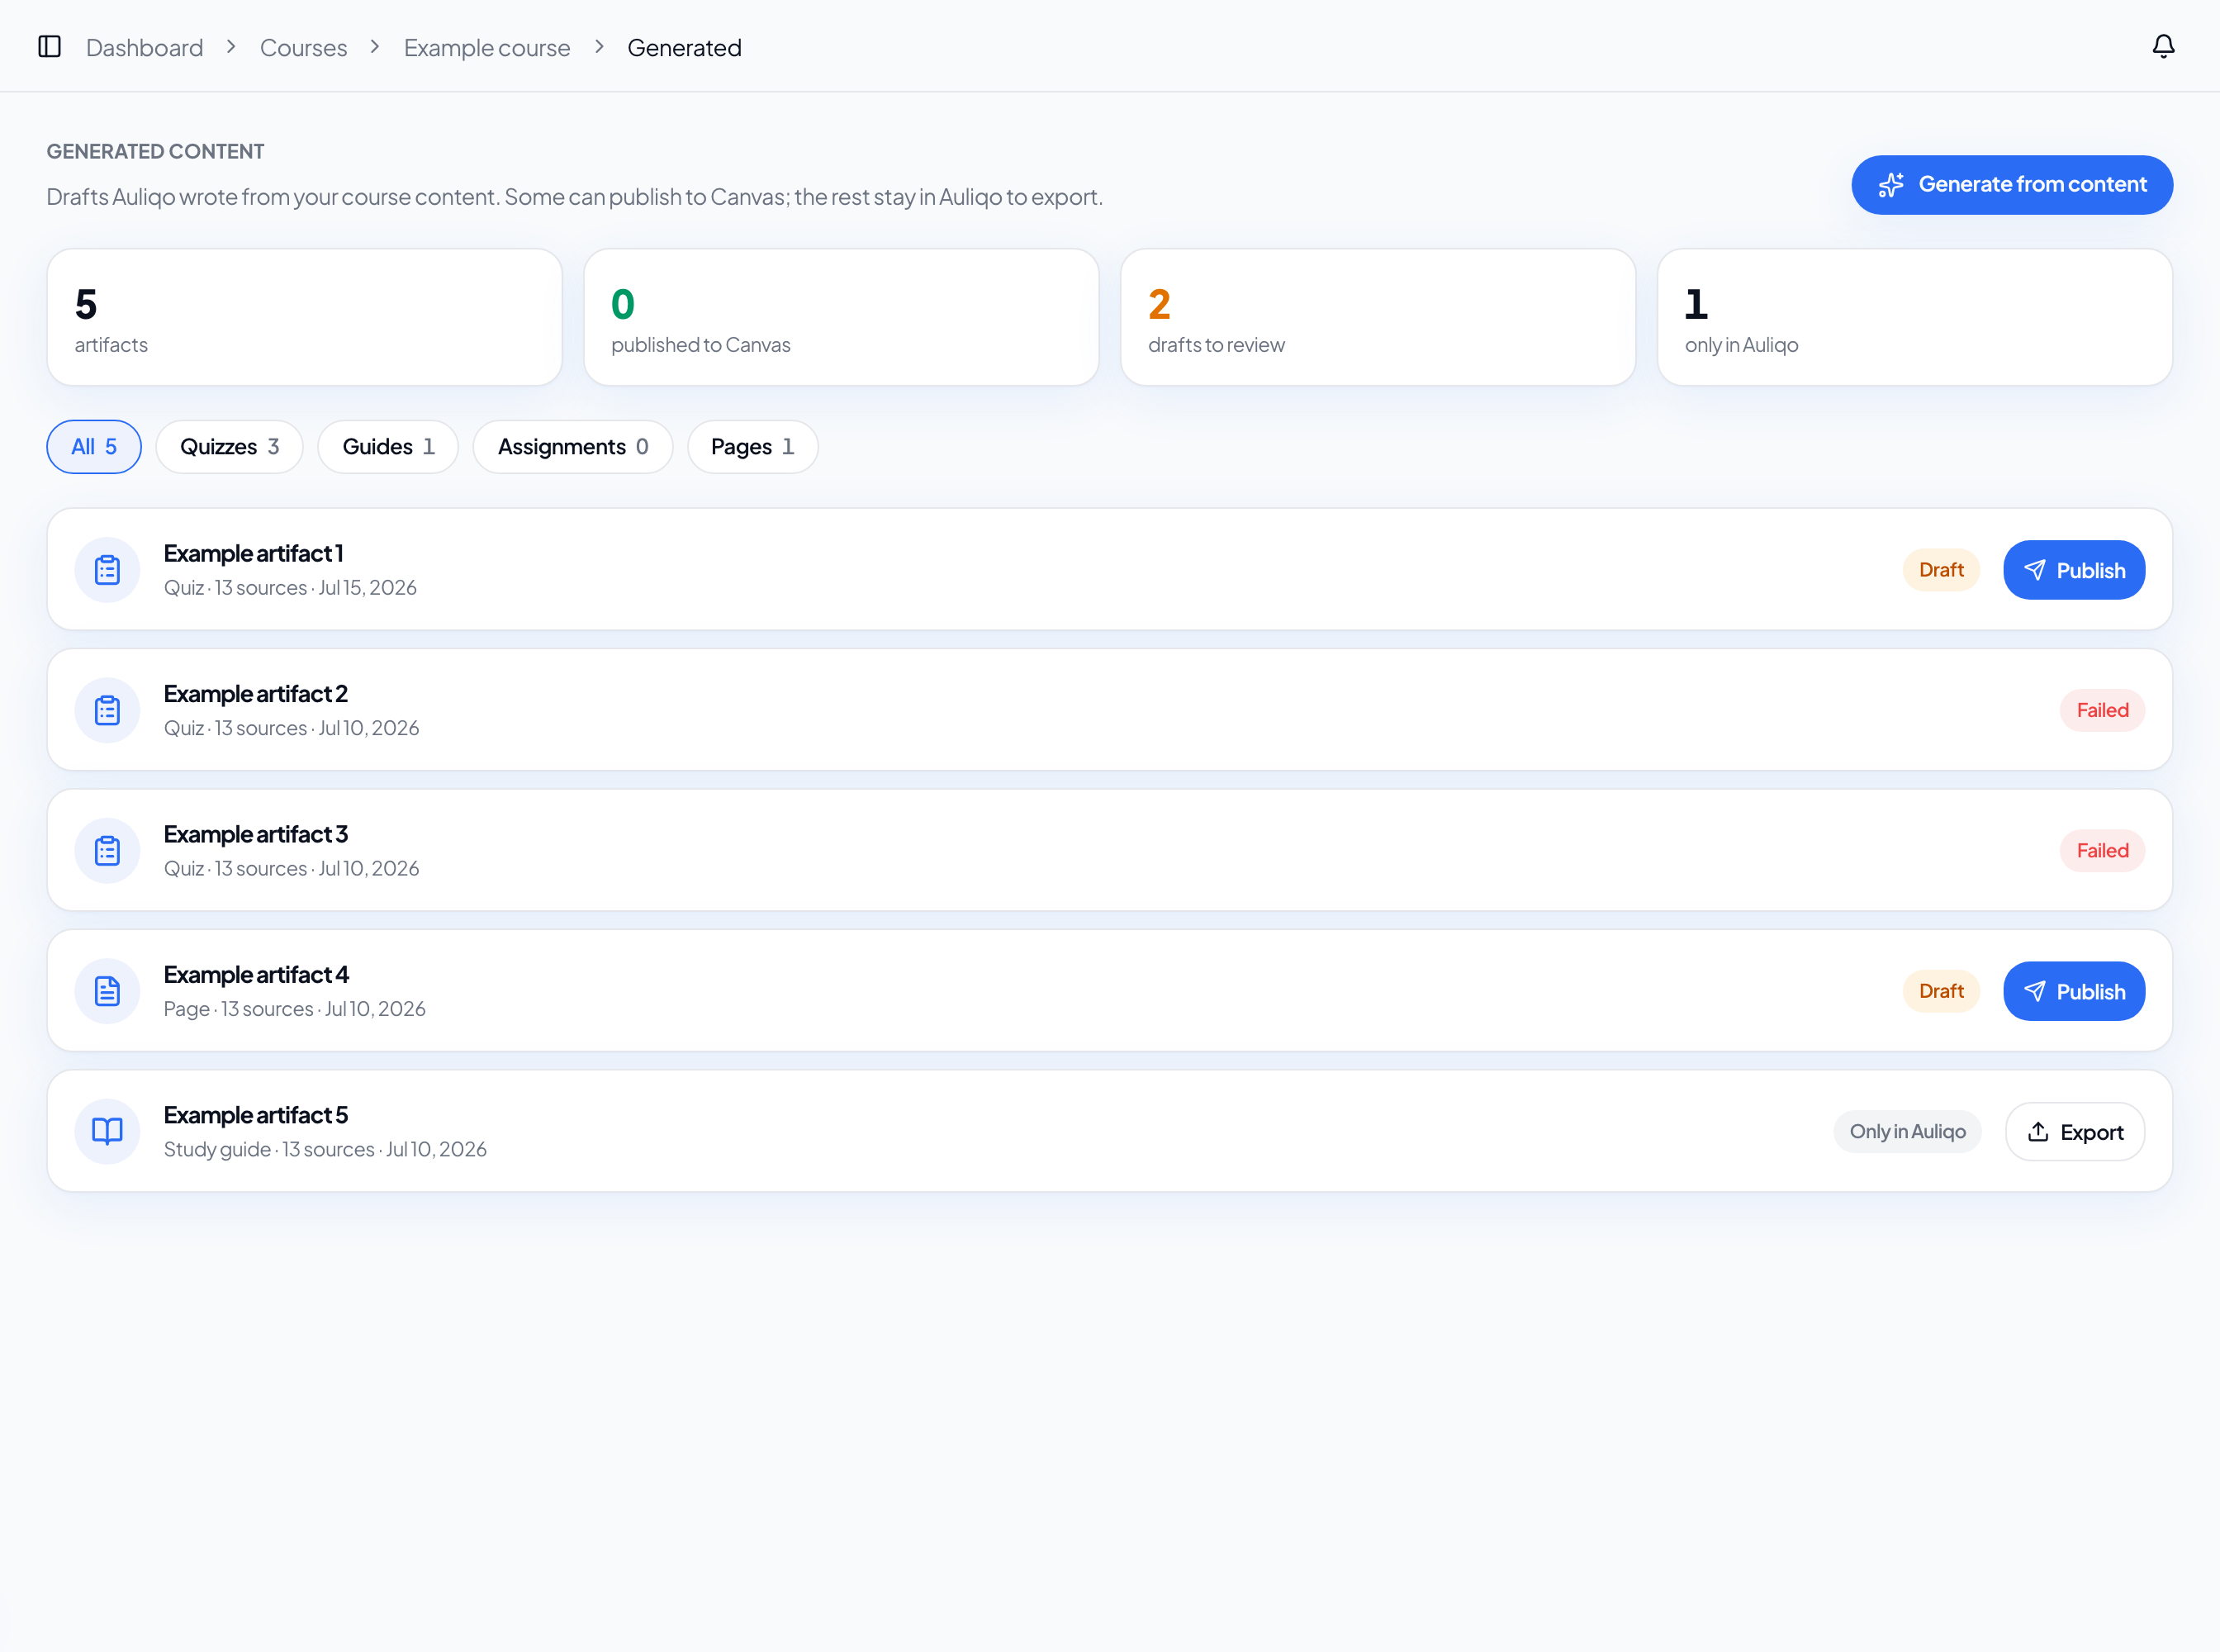Image resolution: width=2220 pixels, height=1652 pixels.
Task: Click the Failed badge on Example artifact 3
Action: click(2102, 851)
